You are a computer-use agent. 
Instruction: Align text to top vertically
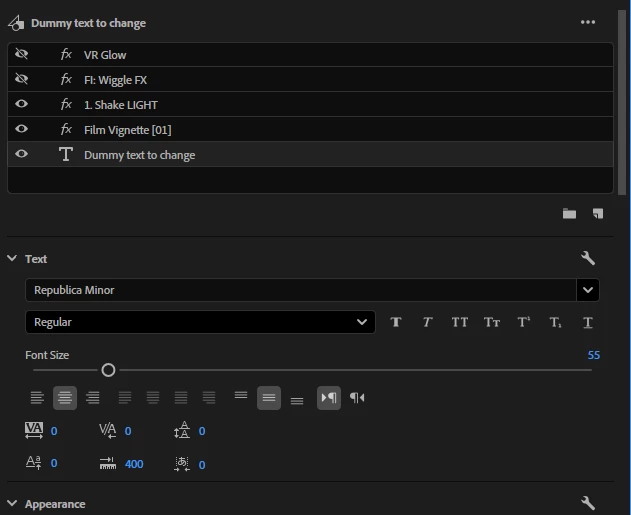pos(241,395)
